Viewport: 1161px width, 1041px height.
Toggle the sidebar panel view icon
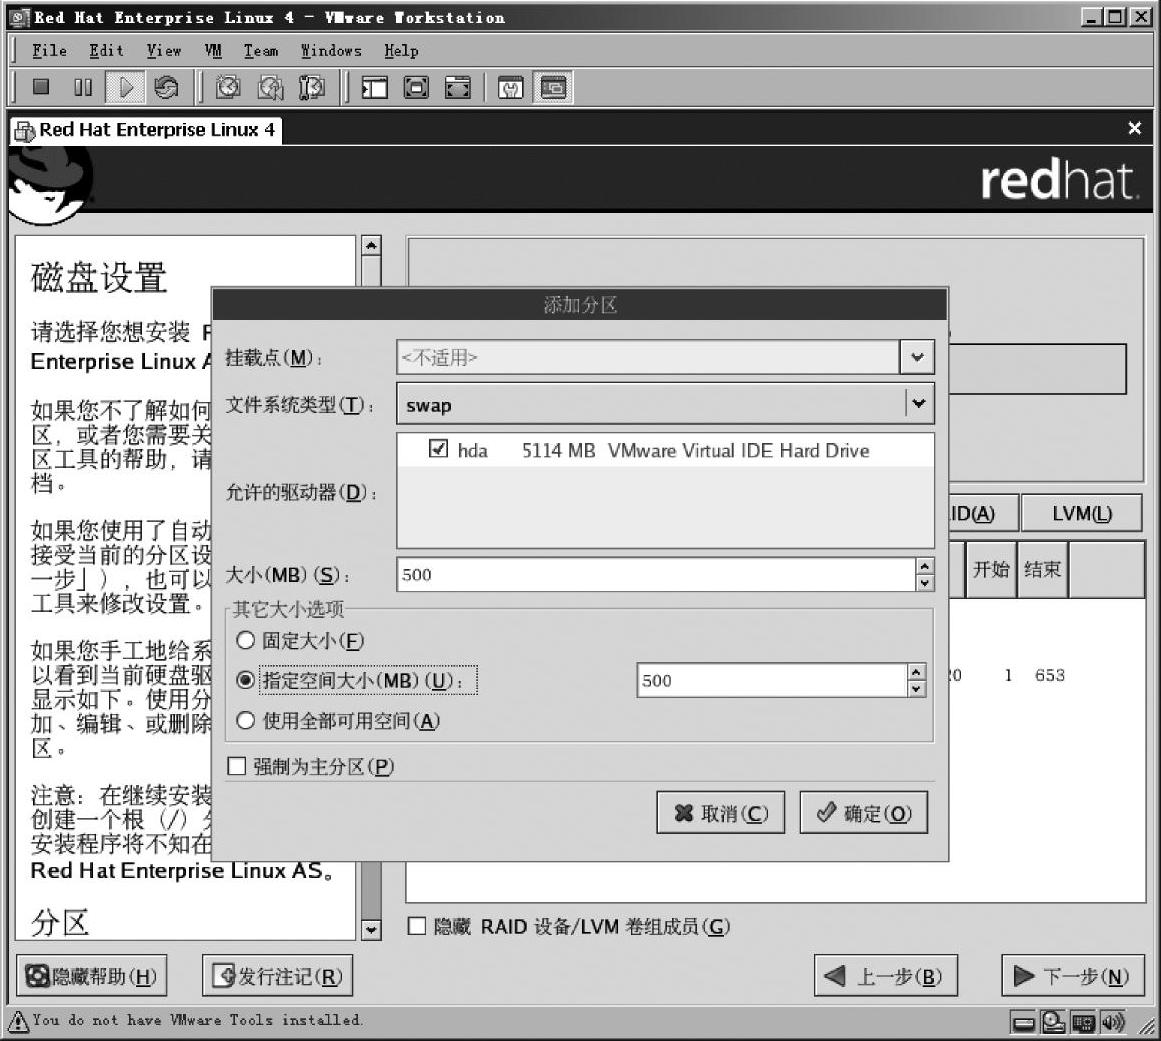click(374, 88)
